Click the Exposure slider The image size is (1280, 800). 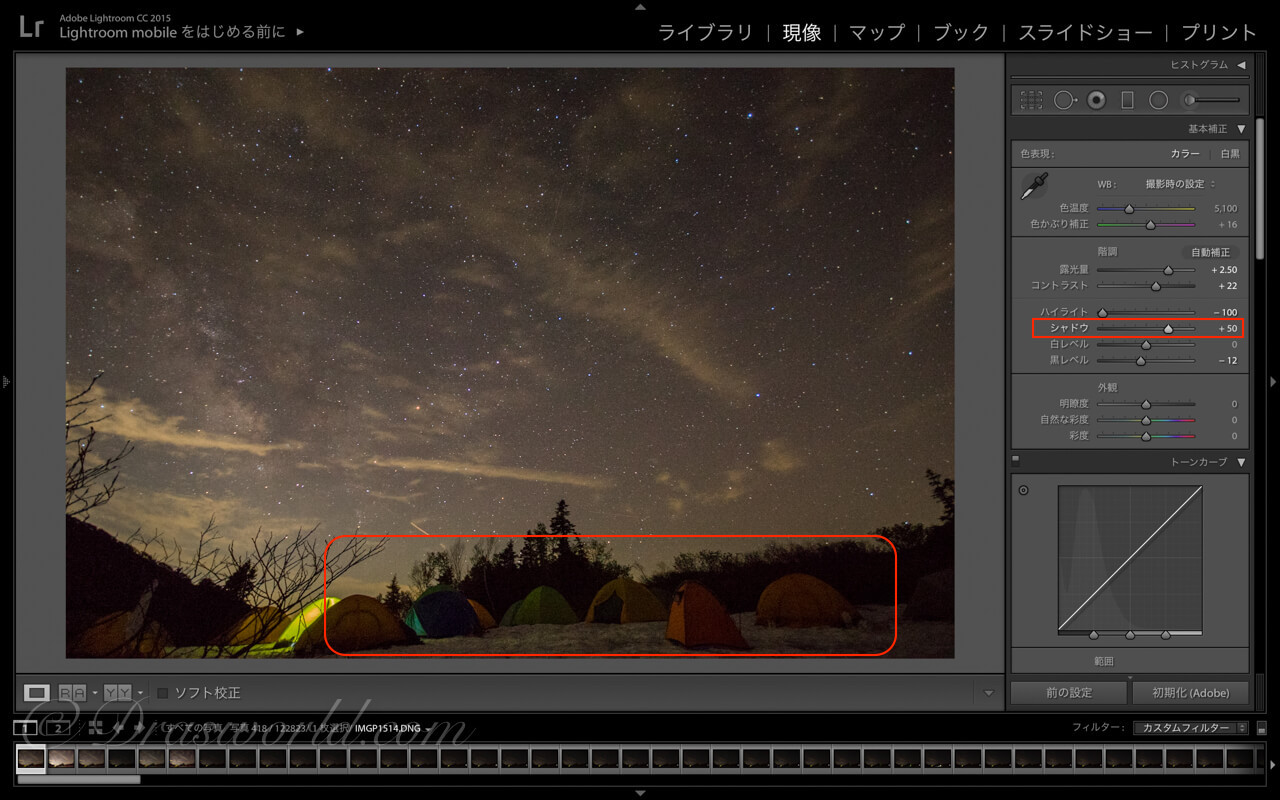[x=1146, y=270]
